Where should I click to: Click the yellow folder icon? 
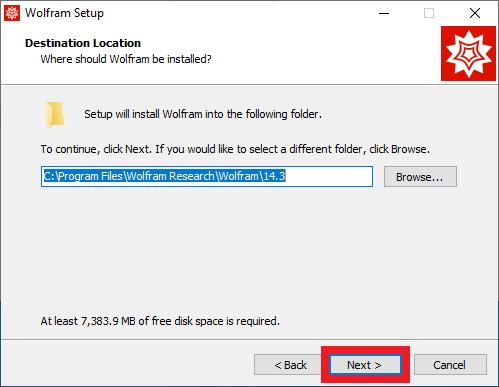coord(55,115)
